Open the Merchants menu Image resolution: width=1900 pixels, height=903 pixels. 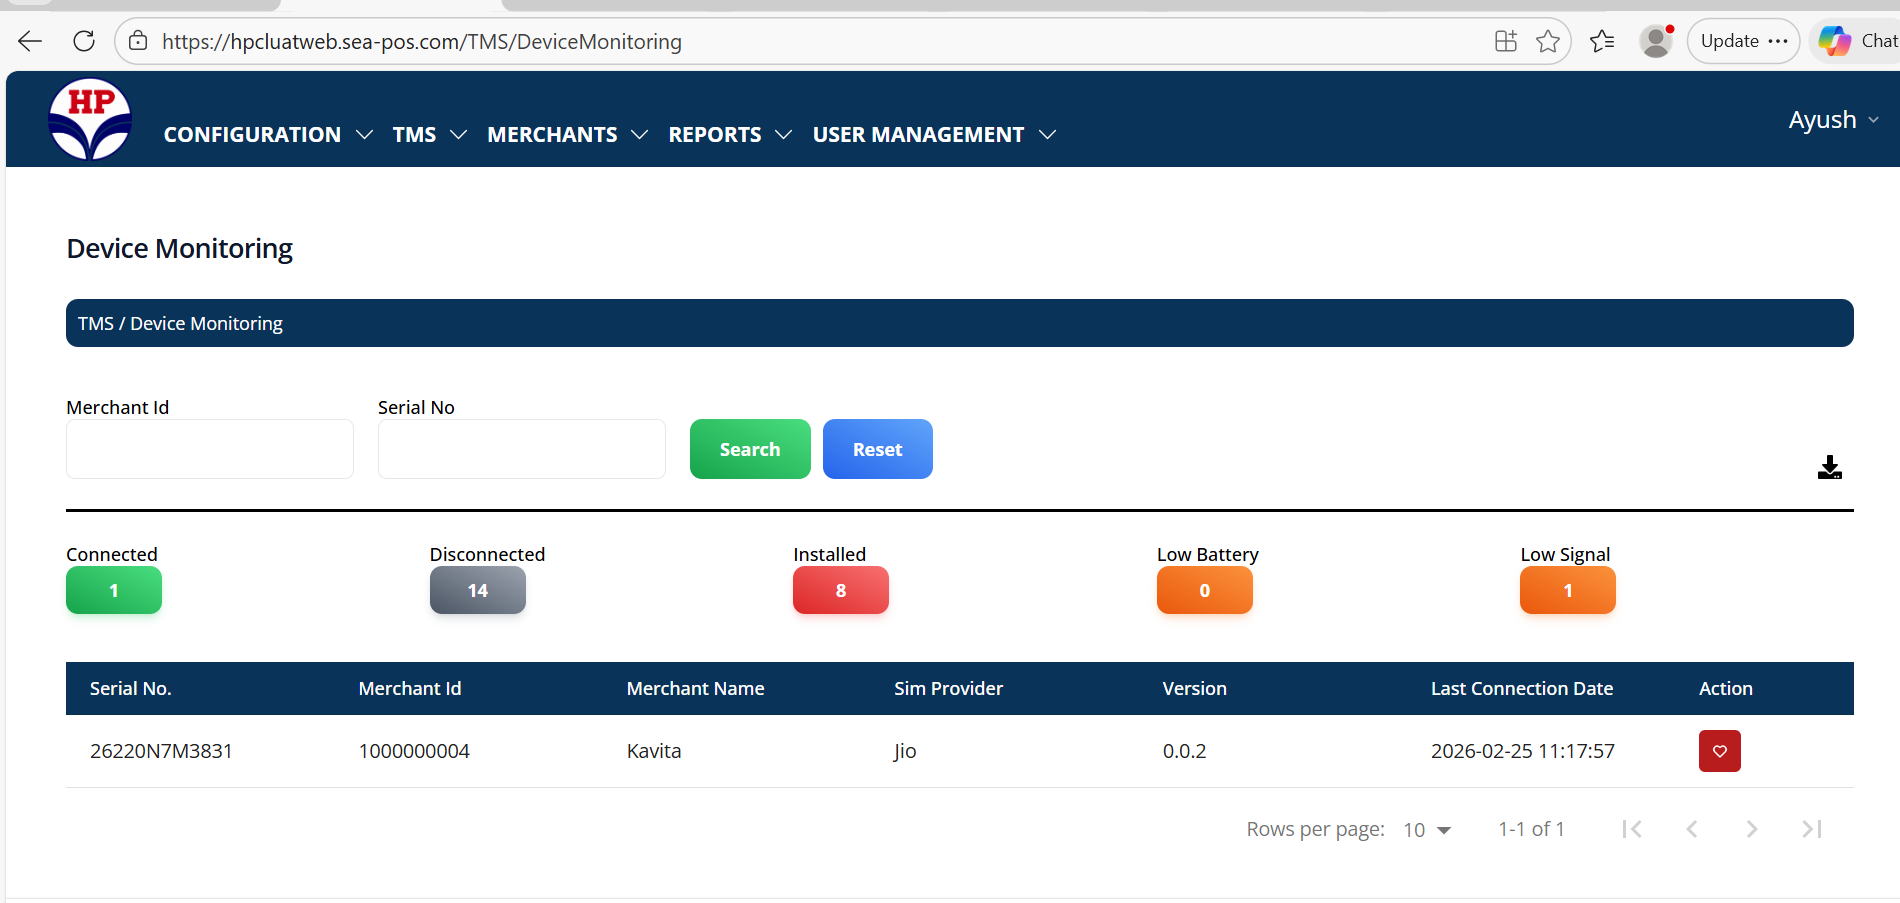point(567,134)
